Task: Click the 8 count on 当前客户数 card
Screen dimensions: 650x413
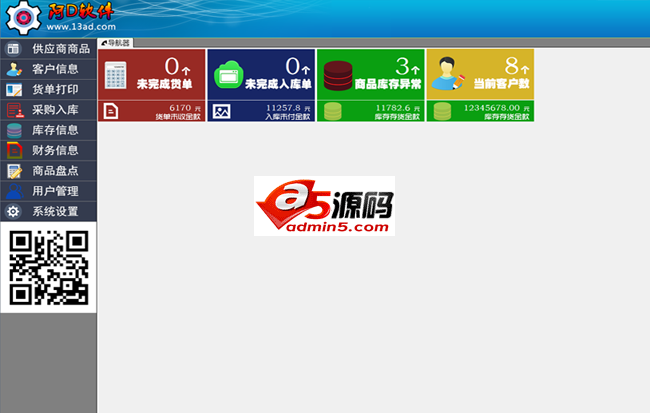Action: (x=512, y=66)
